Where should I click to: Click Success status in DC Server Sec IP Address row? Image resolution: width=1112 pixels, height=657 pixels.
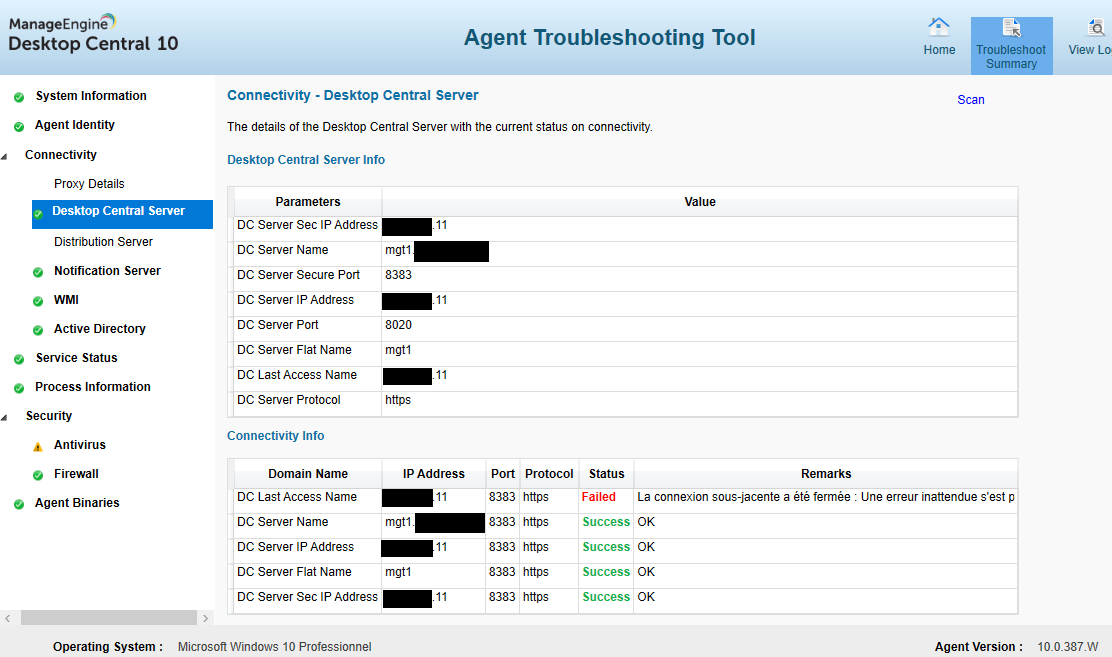pyautogui.click(x=606, y=597)
